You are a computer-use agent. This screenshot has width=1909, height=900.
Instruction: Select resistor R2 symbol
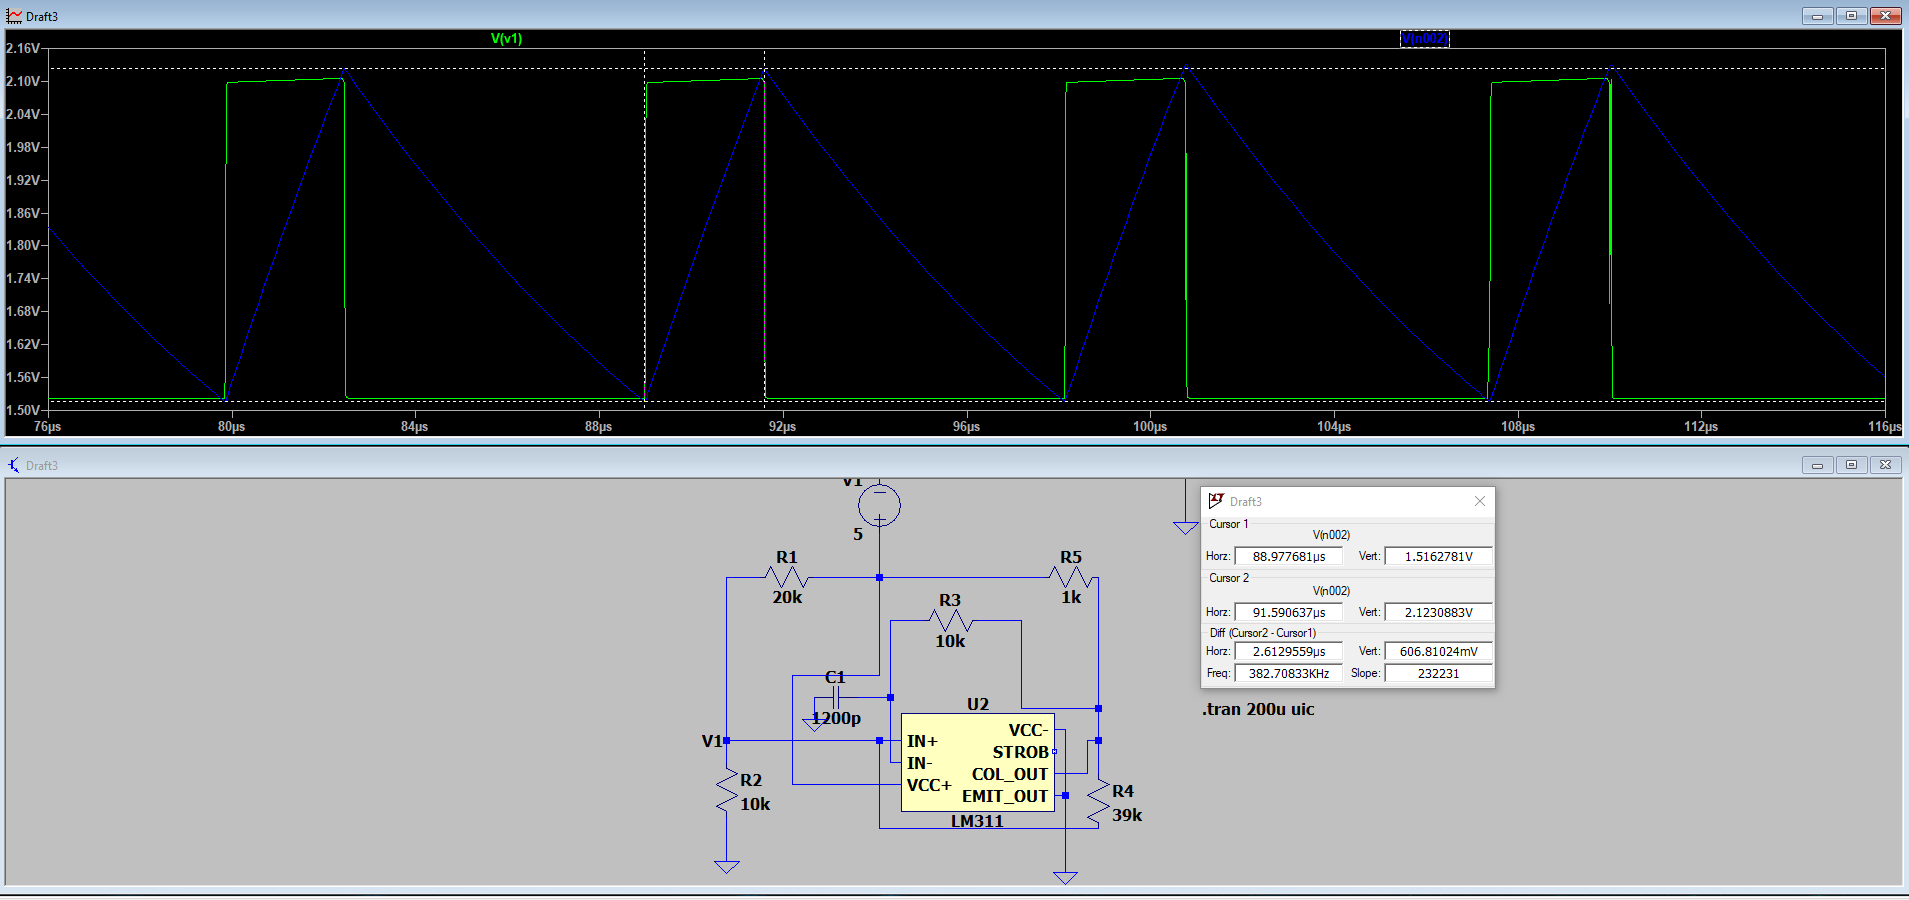[727, 791]
